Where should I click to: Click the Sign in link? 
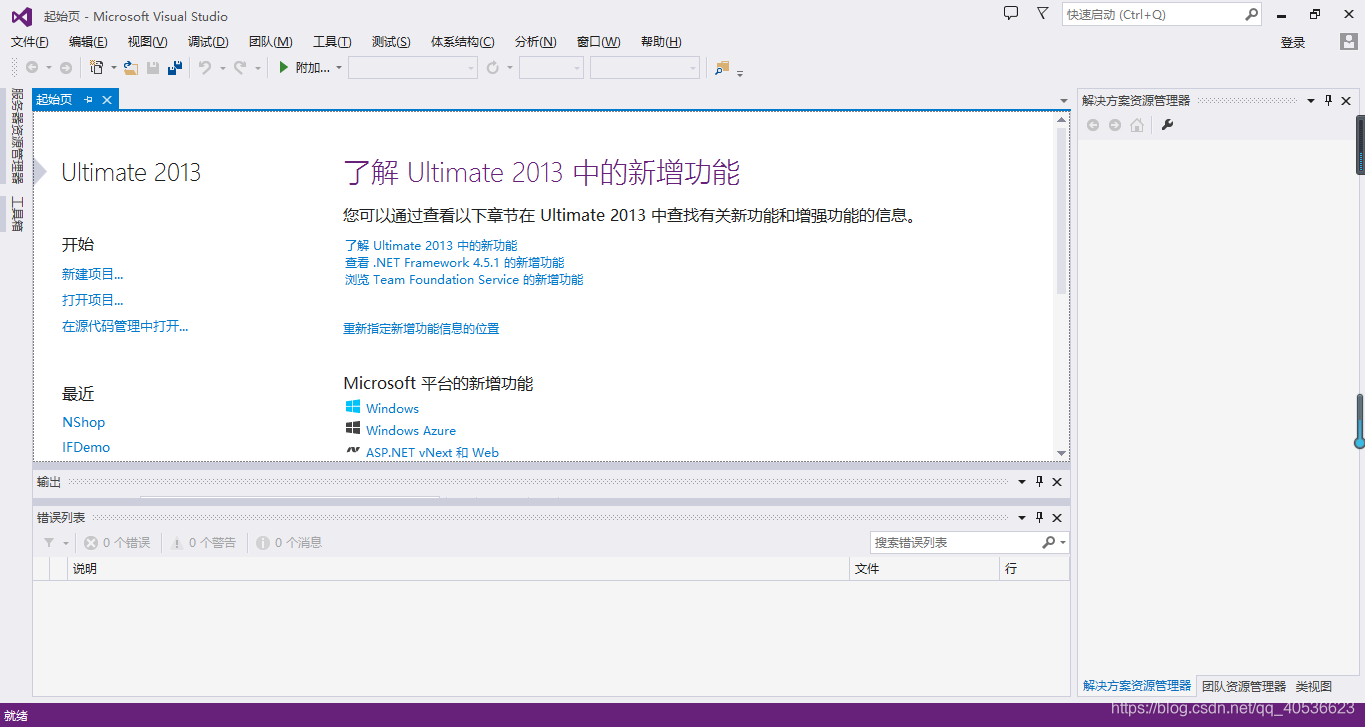pos(1293,42)
